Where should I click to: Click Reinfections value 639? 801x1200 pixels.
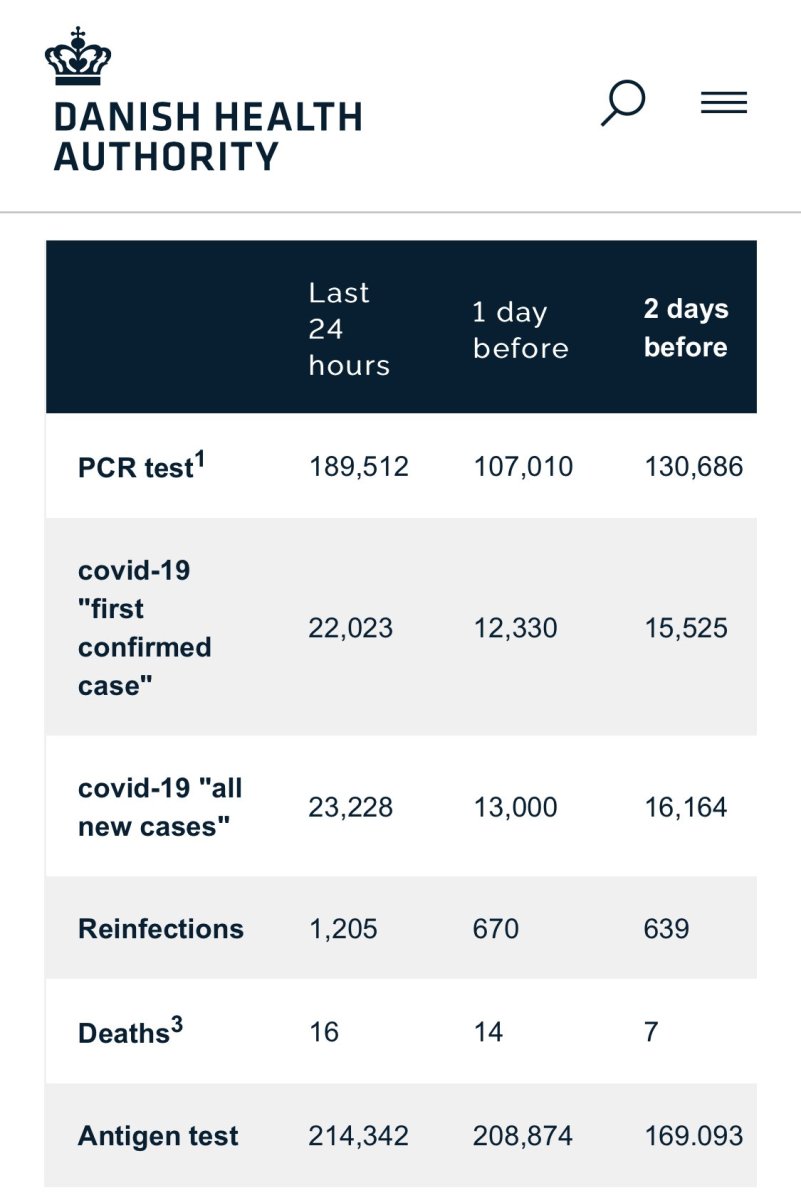pyautogui.click(x=666, y=928)
